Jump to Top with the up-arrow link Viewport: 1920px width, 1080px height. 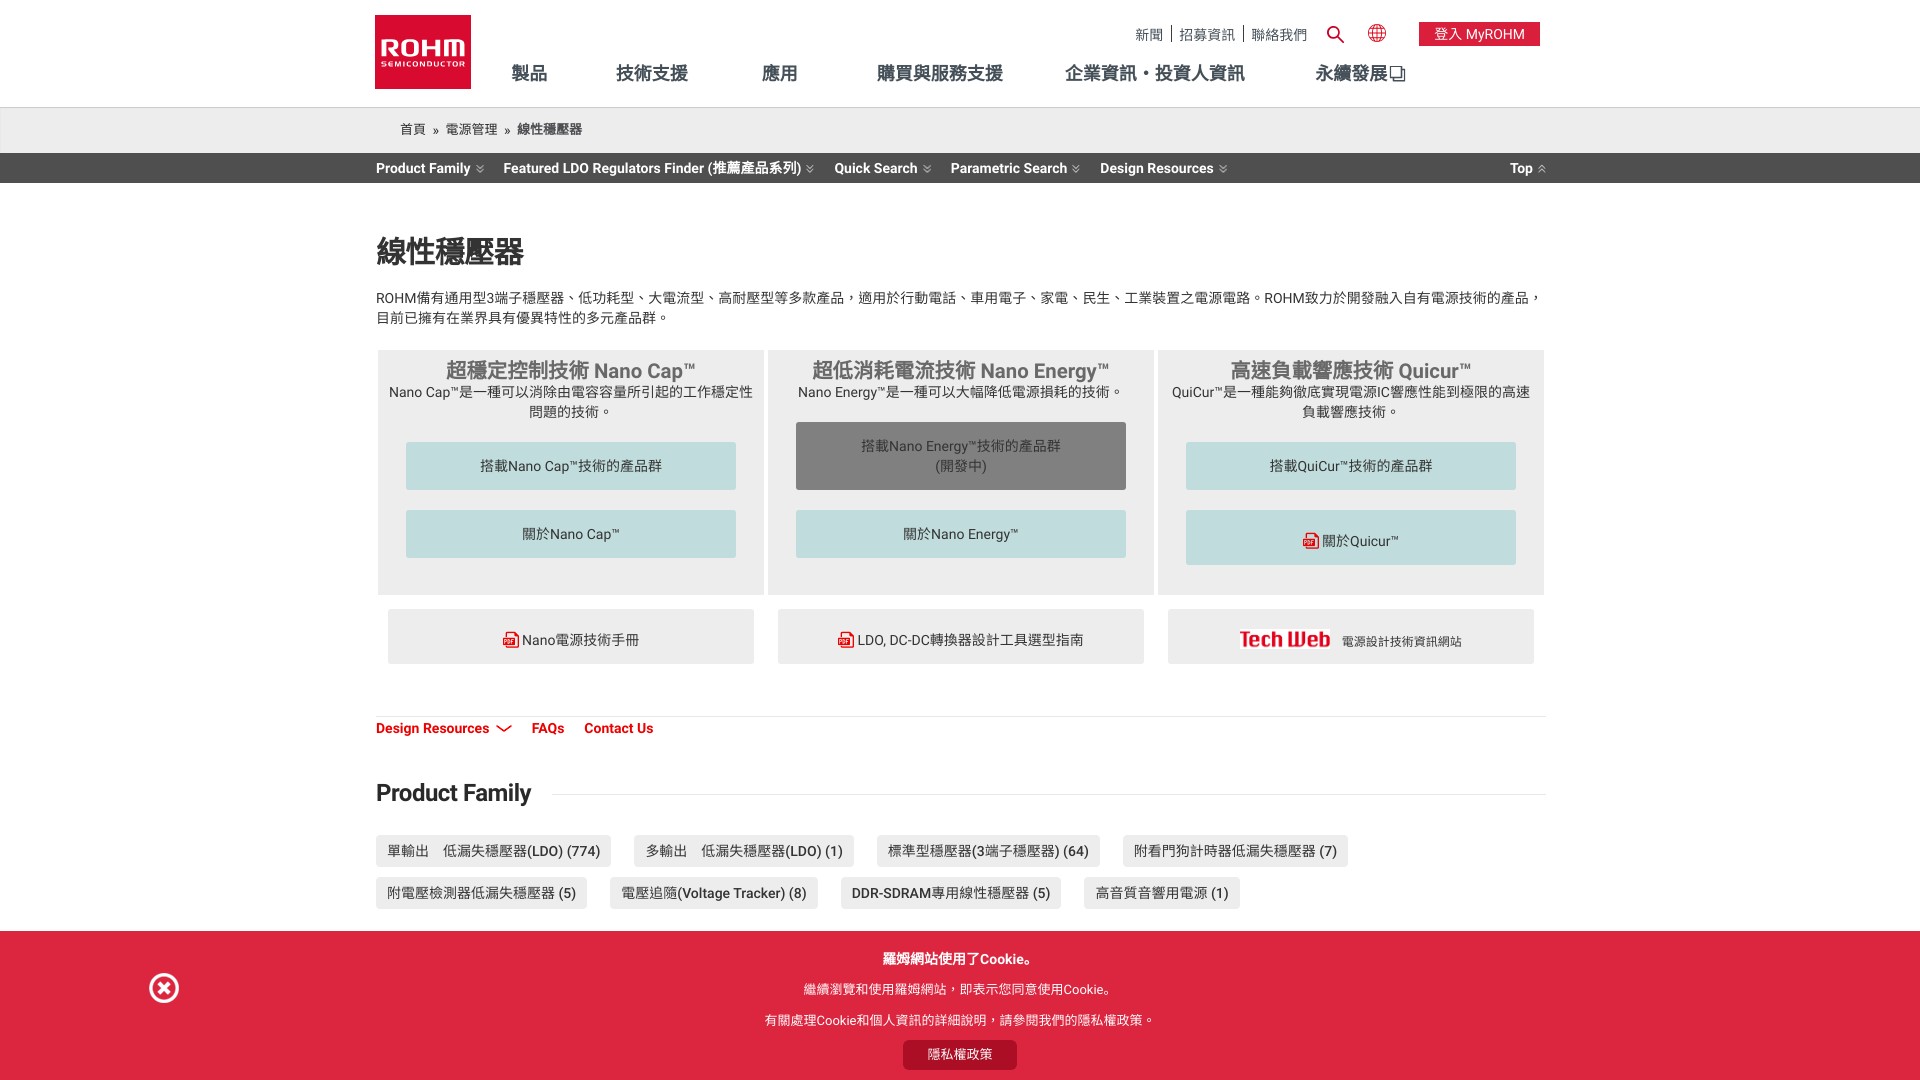[x=1527, y=168]
